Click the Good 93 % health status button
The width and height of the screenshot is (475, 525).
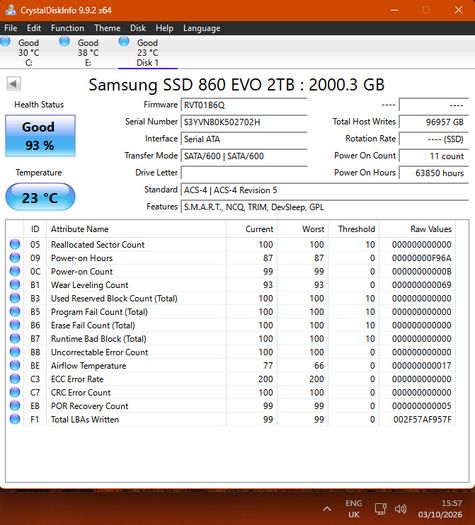point(40,136)
